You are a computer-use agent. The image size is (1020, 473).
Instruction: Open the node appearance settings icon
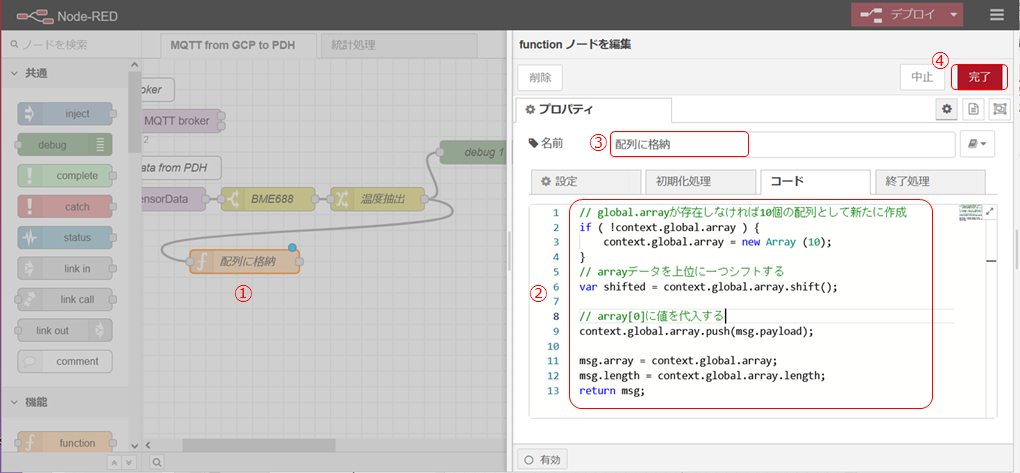tap(998, 109)
